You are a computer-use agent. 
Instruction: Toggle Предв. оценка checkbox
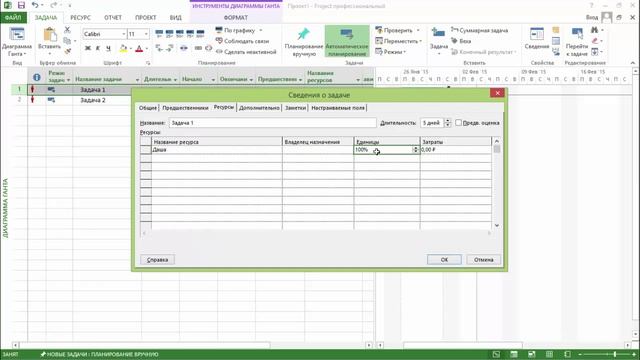pos(458,122)
